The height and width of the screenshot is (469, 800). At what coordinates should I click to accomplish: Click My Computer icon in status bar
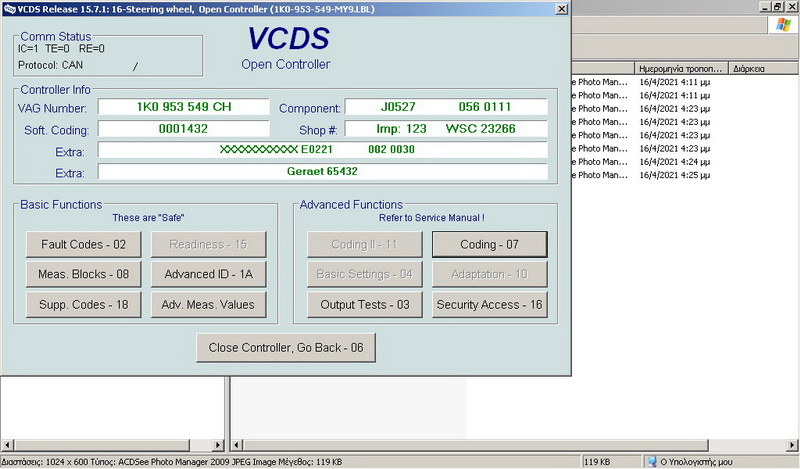[x=652, y=462]
